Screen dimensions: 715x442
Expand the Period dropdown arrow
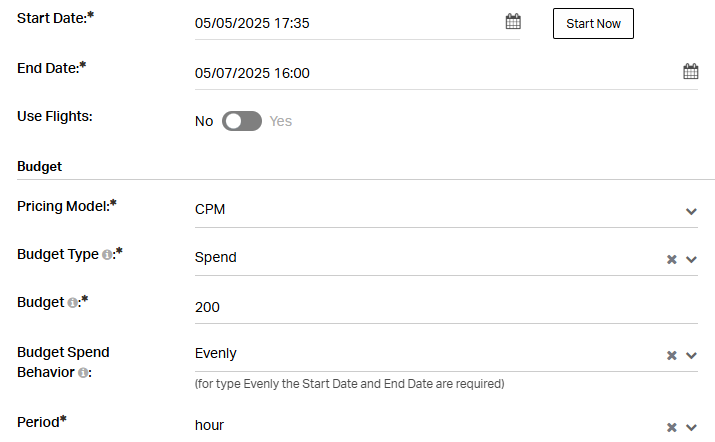pos(691,427)
